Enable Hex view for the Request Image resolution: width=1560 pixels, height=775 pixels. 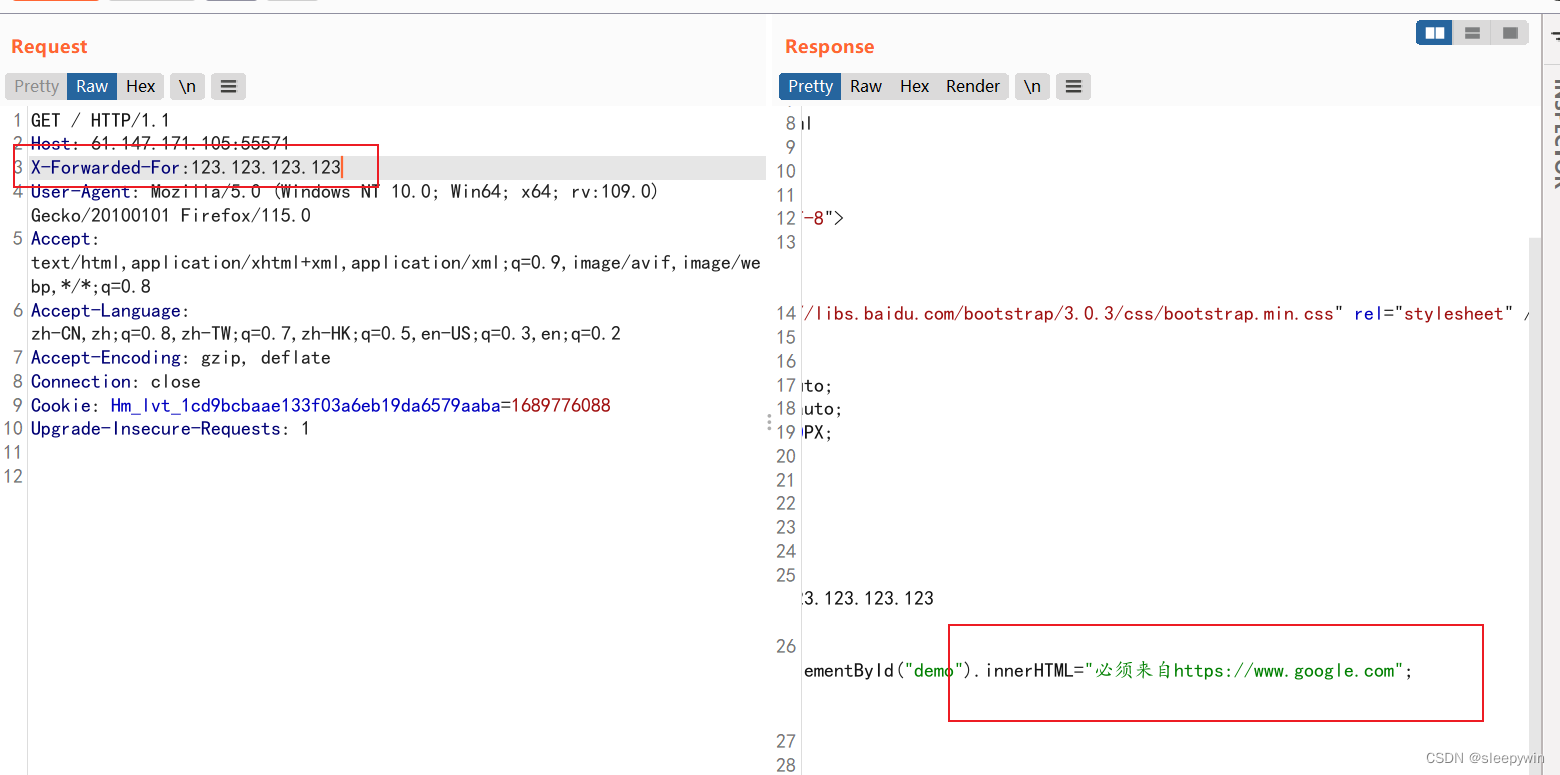(140, 86)
